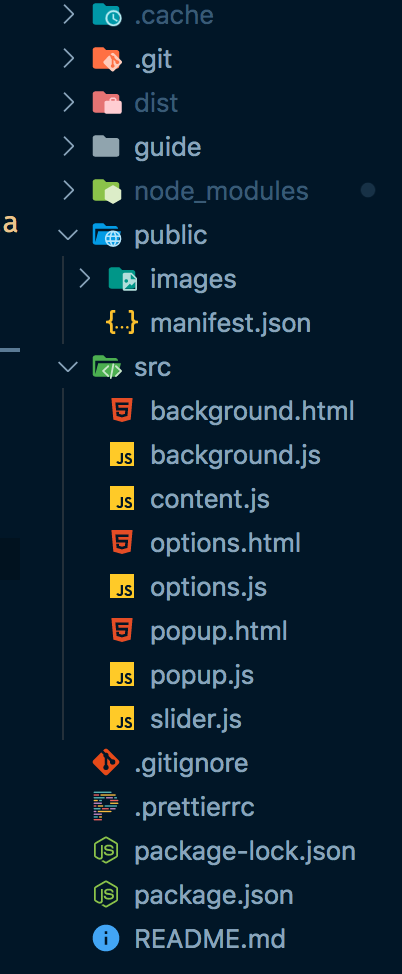Expand the .cache folder chevron
This screenshot has width=402, height=974.
tap(69, 15)
